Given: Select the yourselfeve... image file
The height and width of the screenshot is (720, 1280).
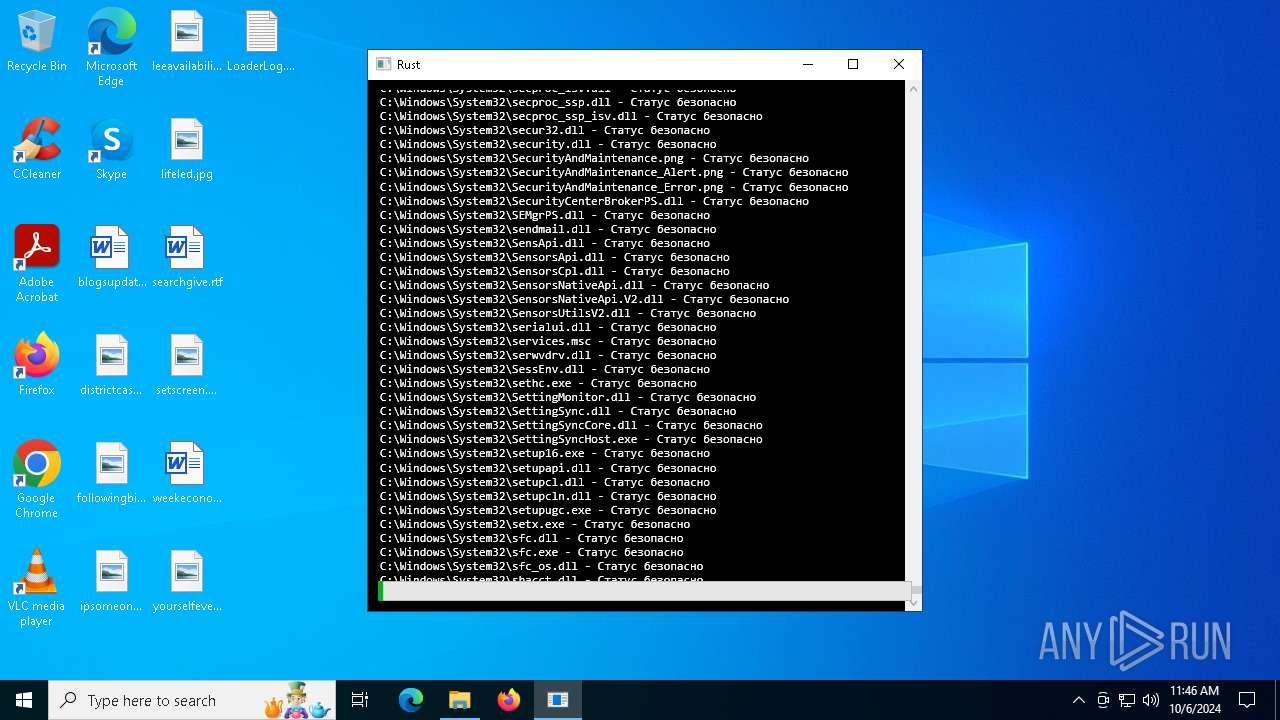Looking at the screenshot, I should click(186, 581).
